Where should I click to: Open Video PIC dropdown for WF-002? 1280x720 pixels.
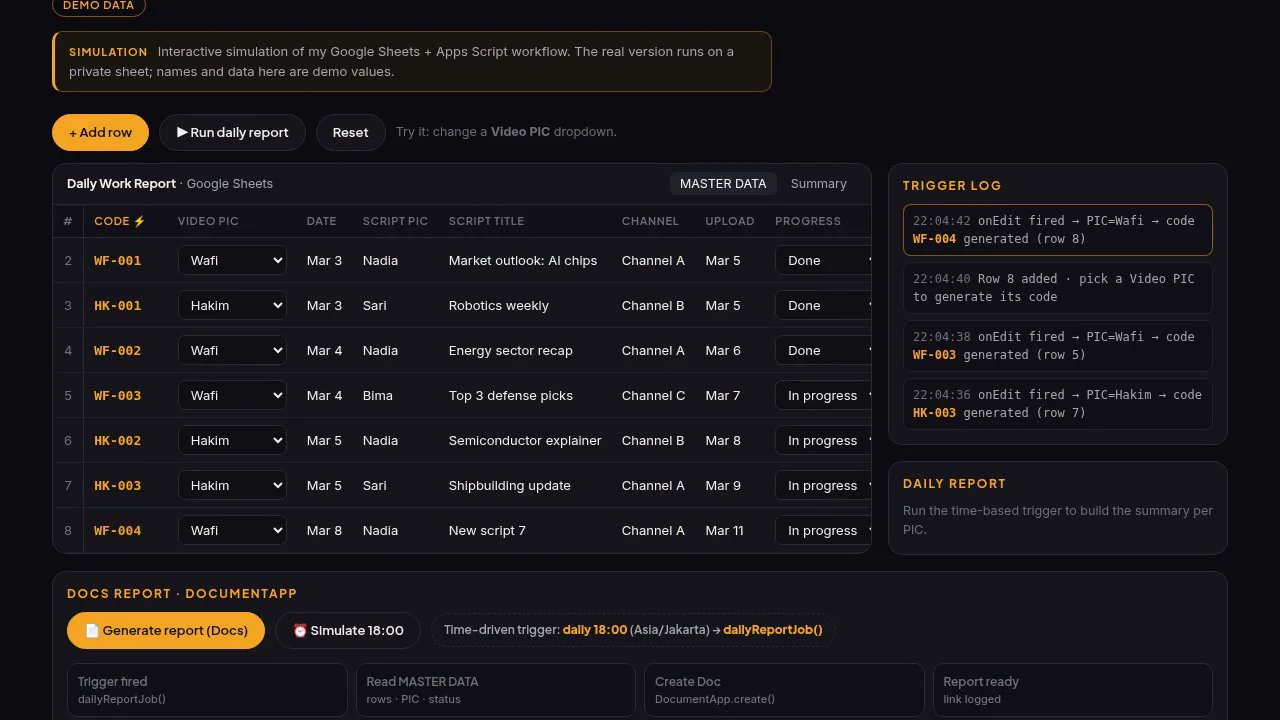point(232,350)
